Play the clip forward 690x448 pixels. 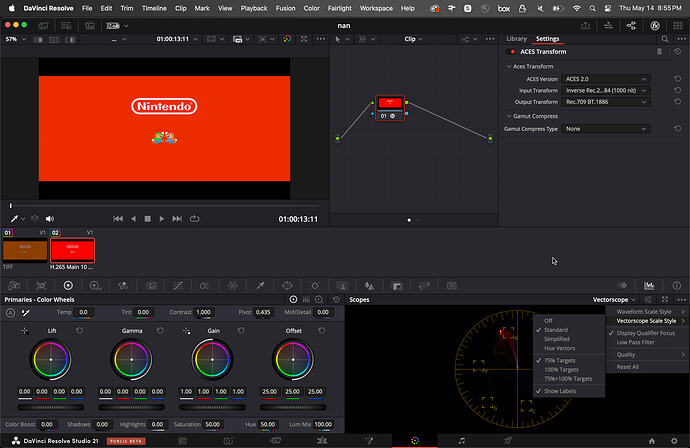[162, 219]
